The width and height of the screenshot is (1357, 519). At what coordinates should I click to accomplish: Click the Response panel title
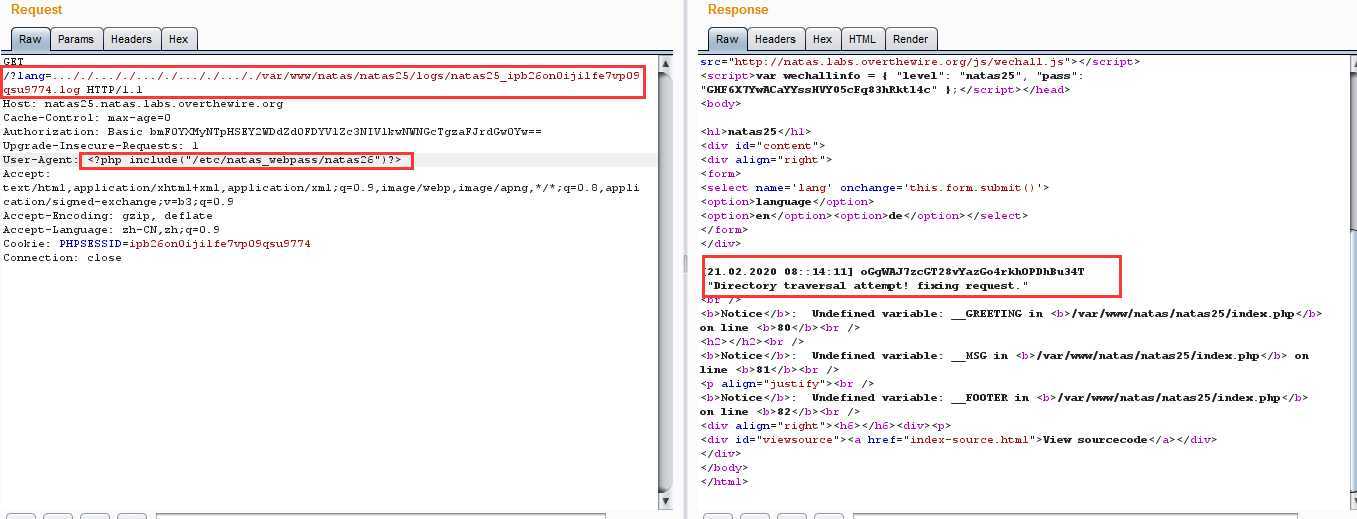point(738,10)
